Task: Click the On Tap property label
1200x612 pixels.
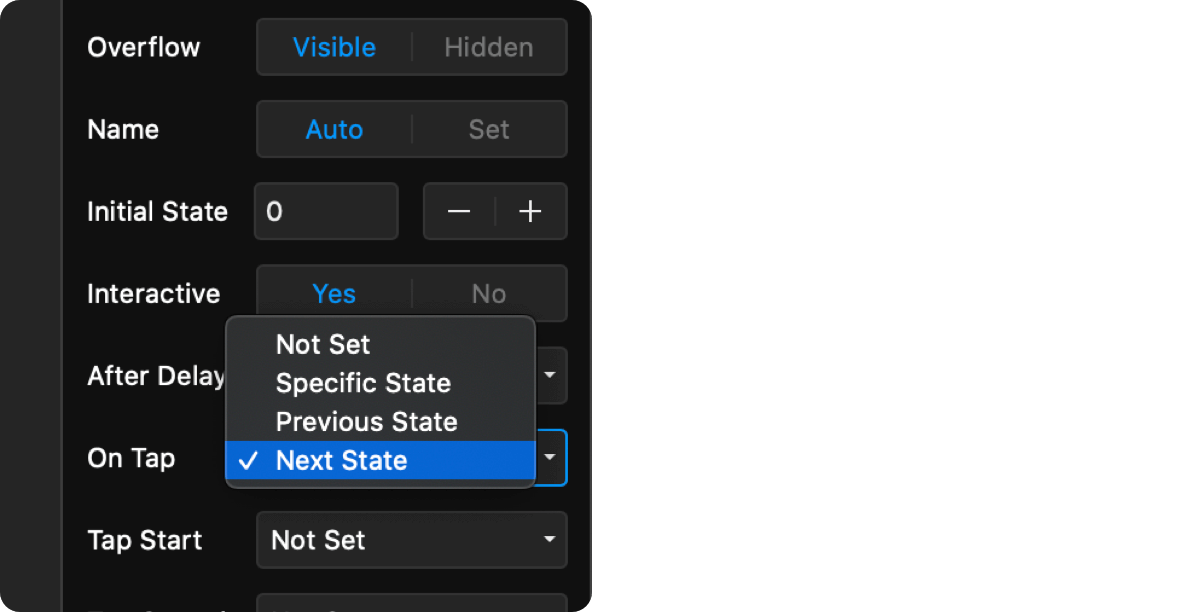Action: [131, 458]
